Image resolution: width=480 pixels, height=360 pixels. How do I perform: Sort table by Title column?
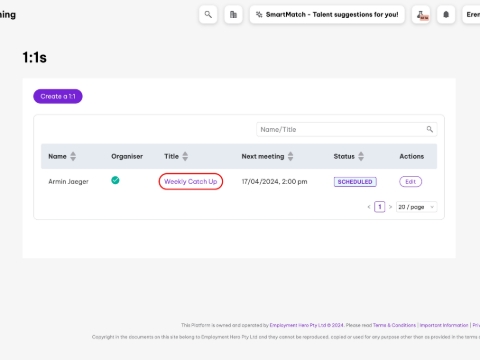click(x=185, y=156)
